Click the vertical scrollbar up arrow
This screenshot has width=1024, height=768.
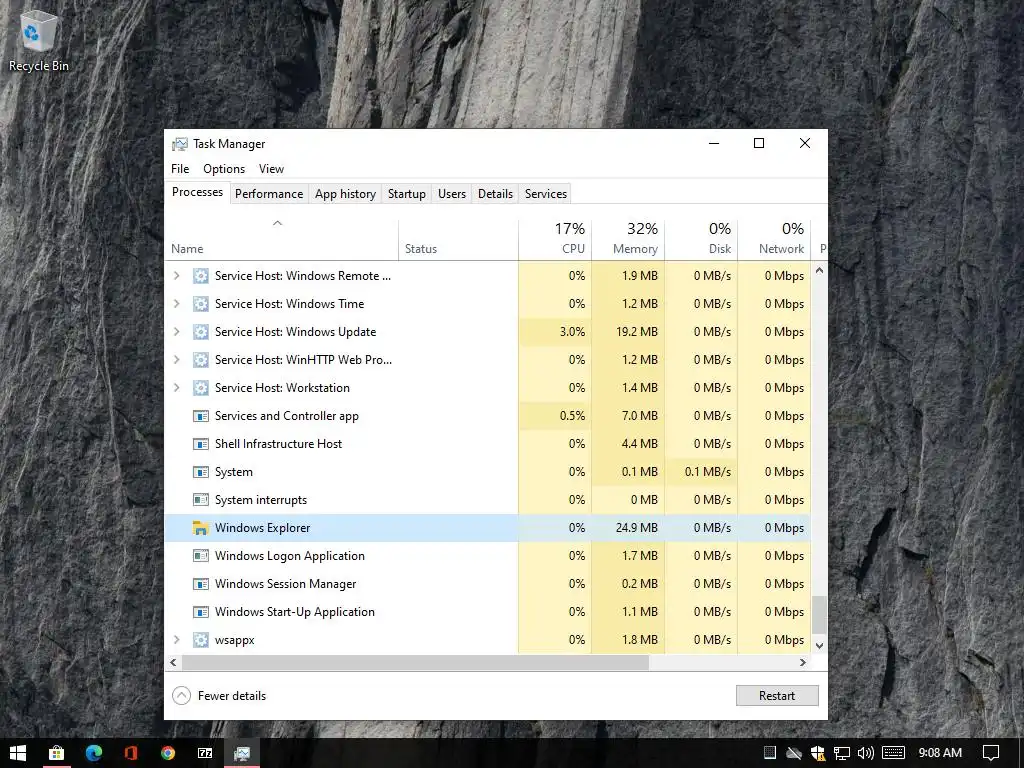[x=819, y=270]
